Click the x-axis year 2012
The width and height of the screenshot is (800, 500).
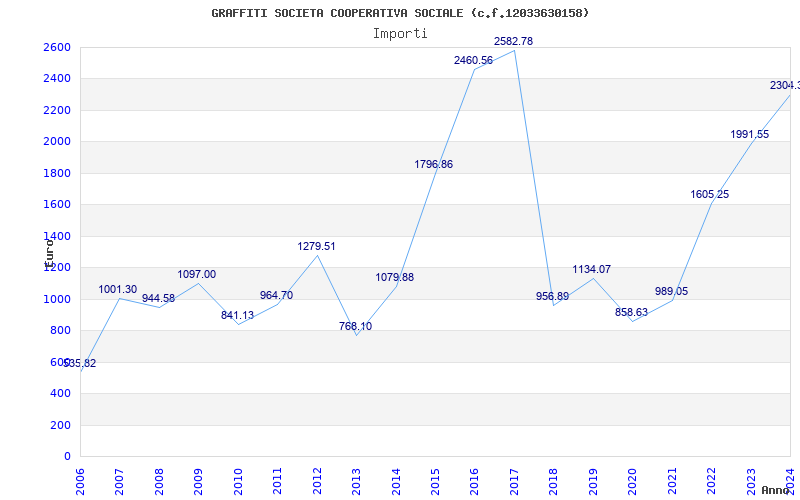tap(317, 481)
